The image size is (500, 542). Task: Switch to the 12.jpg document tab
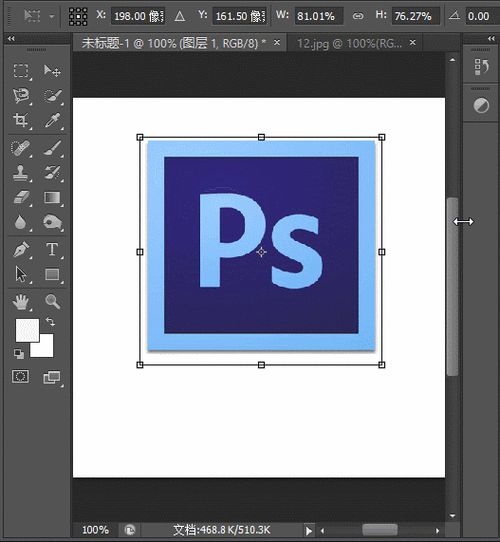coord(350,44)
